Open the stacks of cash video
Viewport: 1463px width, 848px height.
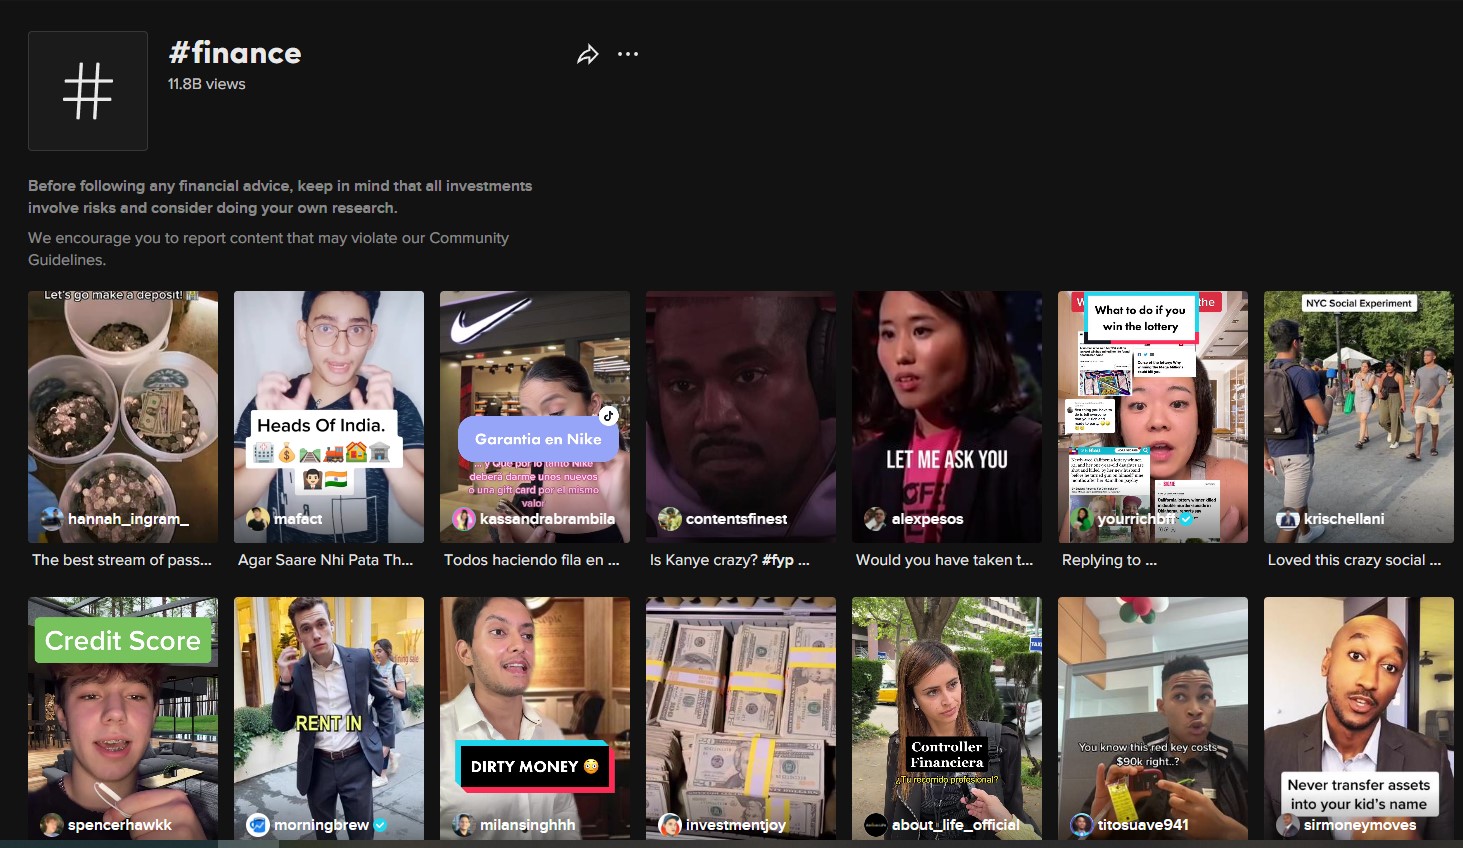click(741, 718)
